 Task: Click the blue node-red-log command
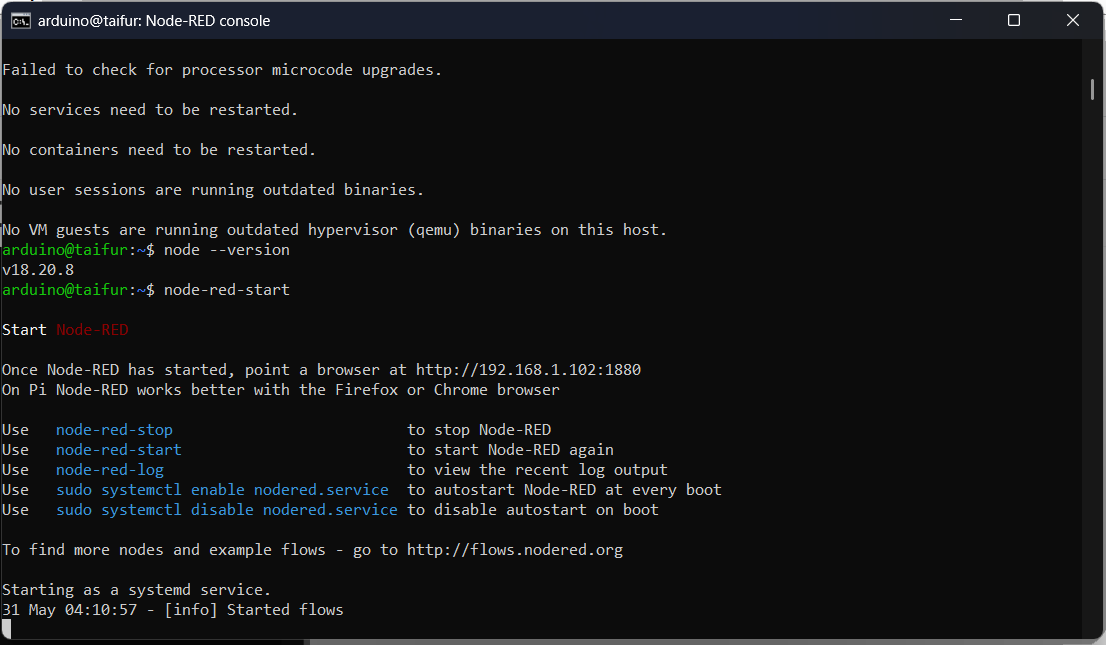109,470
